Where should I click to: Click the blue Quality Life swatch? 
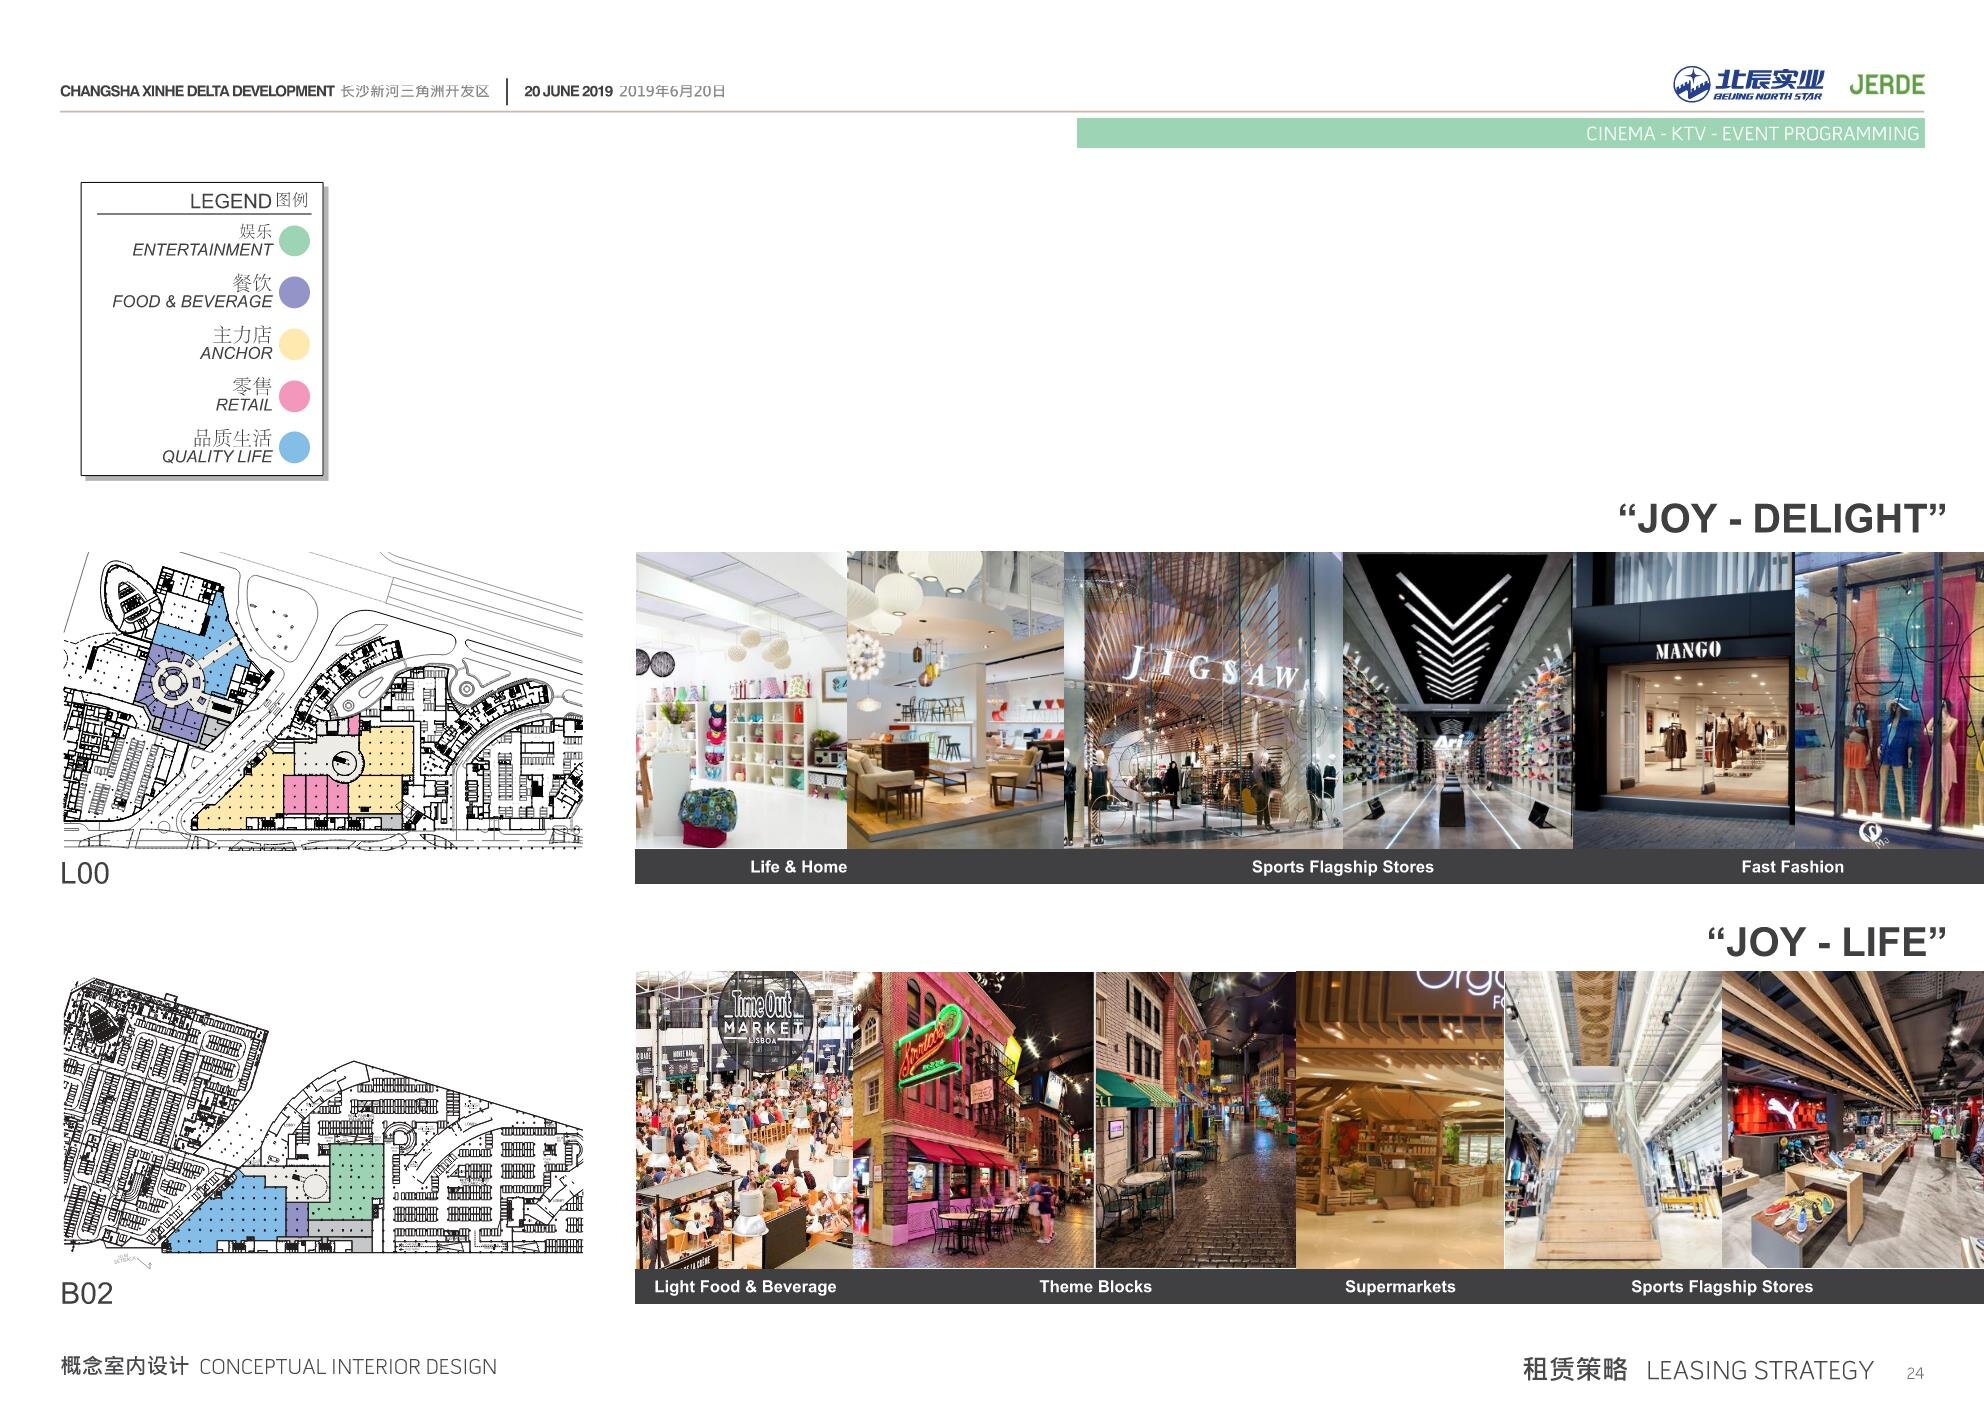294,447
